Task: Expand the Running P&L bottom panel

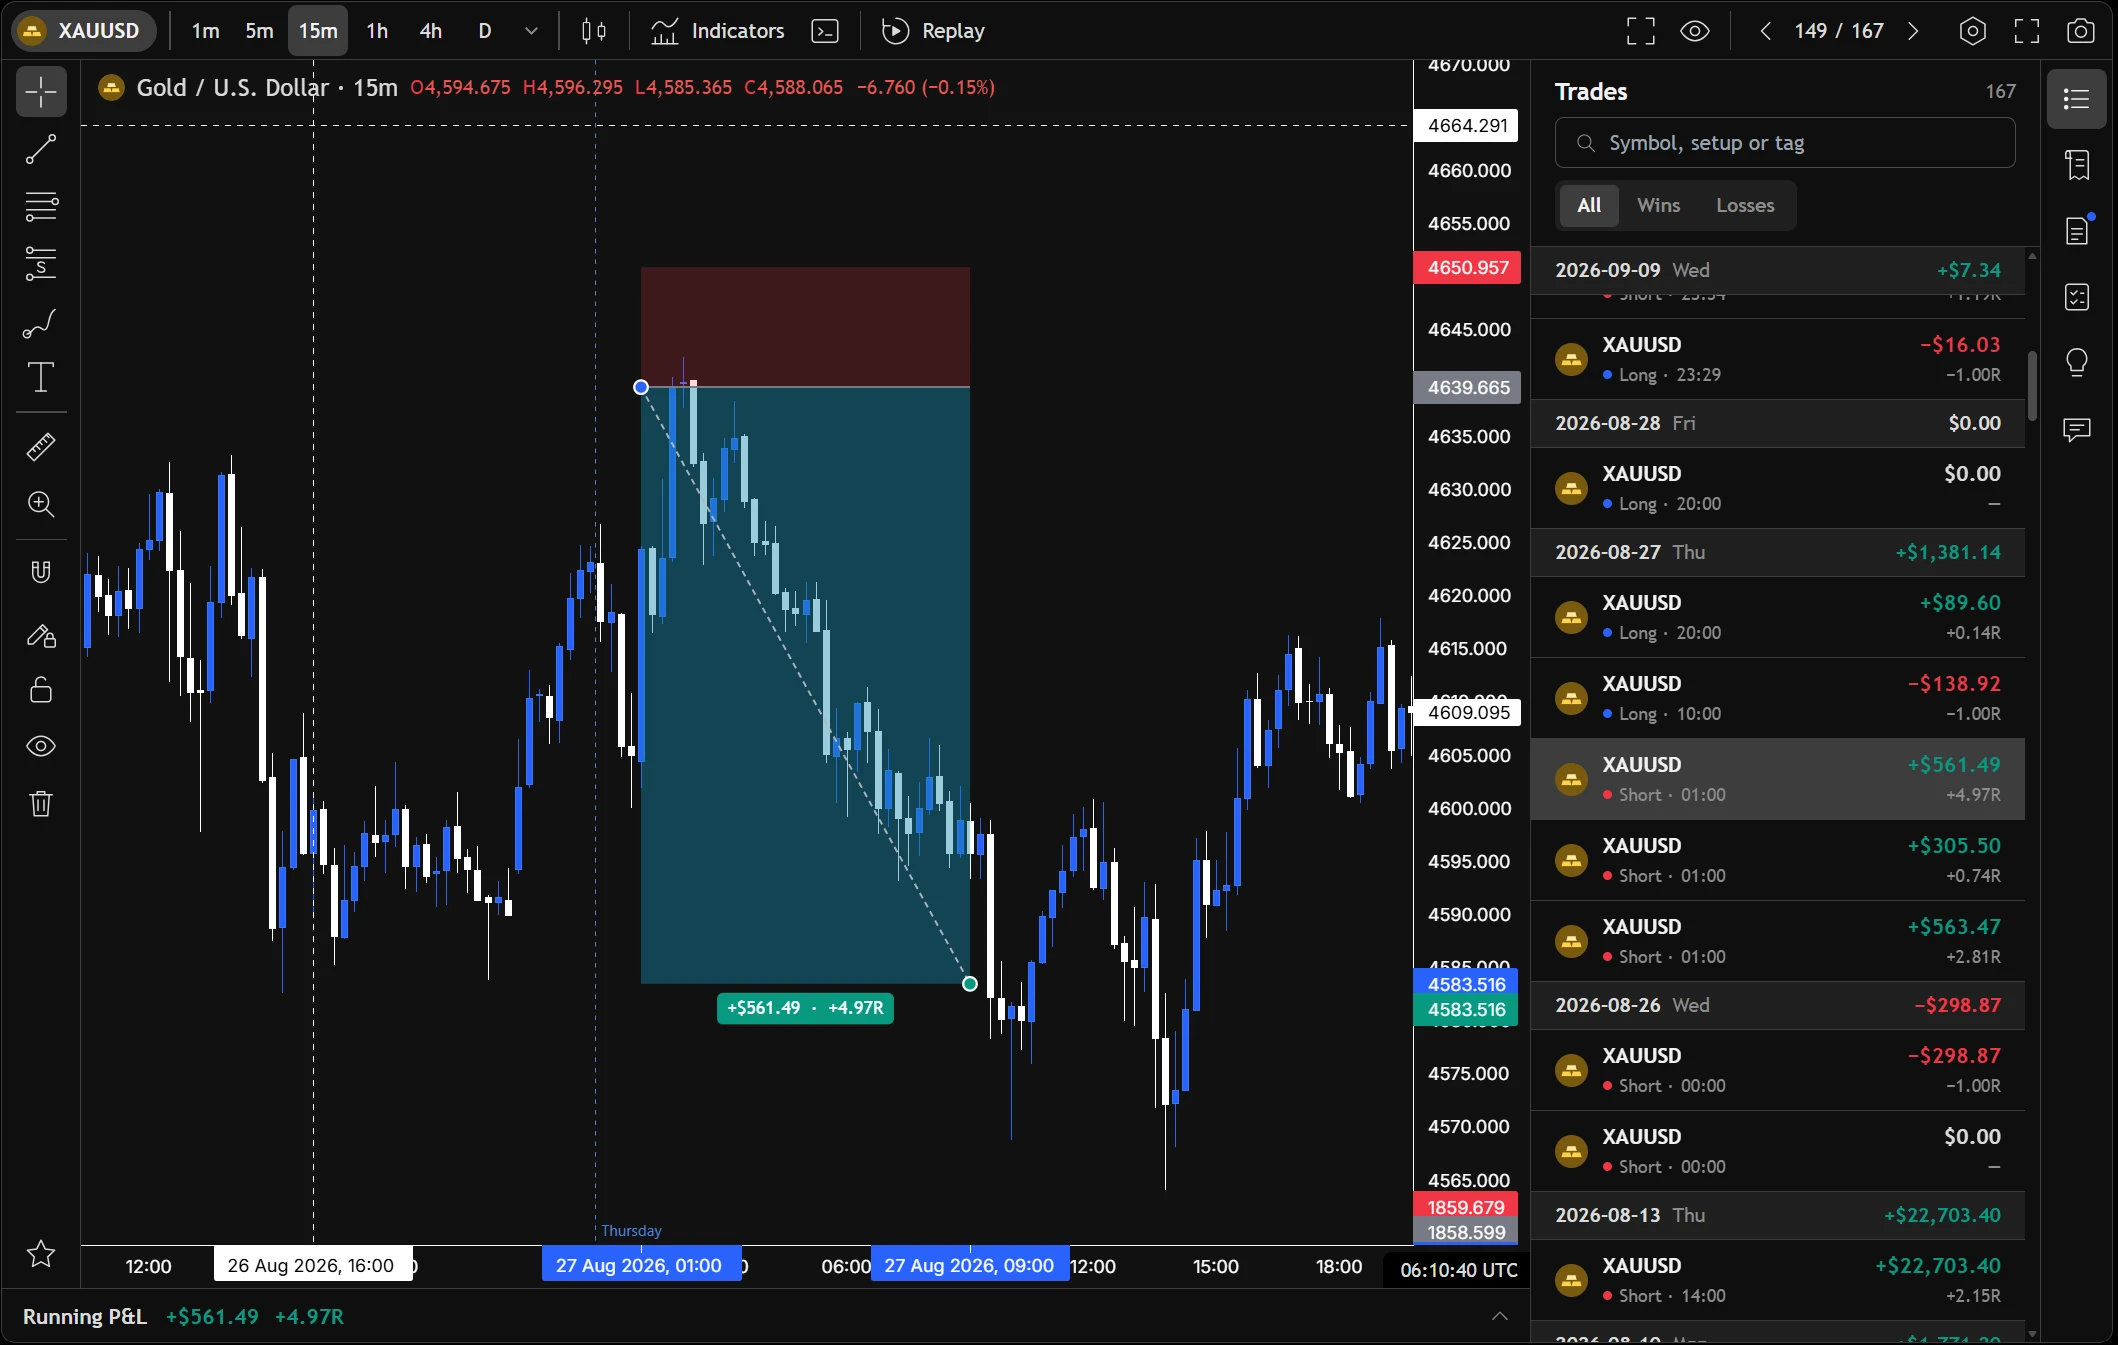Action: 1499,1316
